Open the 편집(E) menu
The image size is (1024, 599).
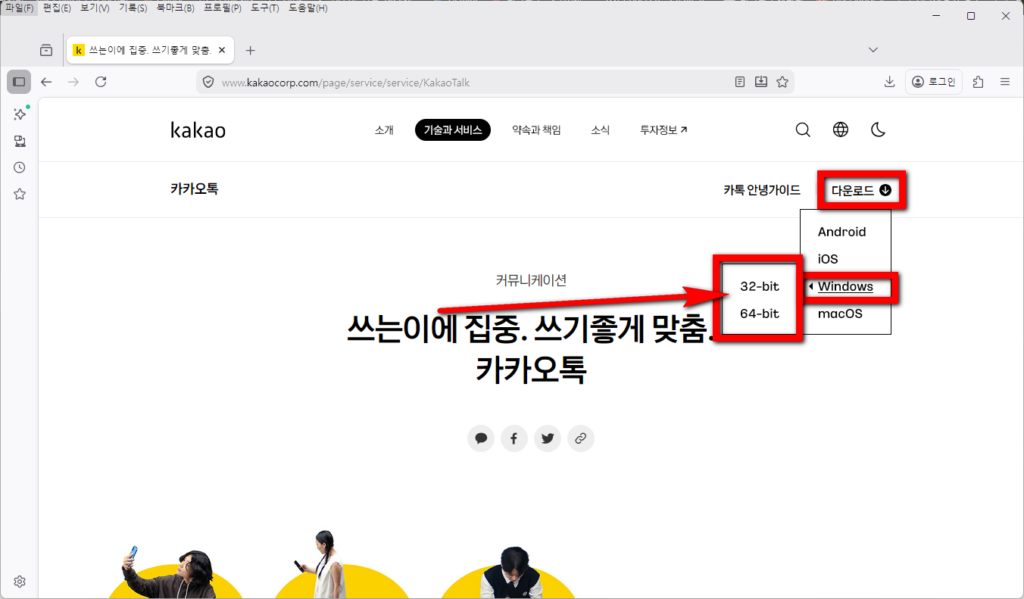(x=57, y=8)
